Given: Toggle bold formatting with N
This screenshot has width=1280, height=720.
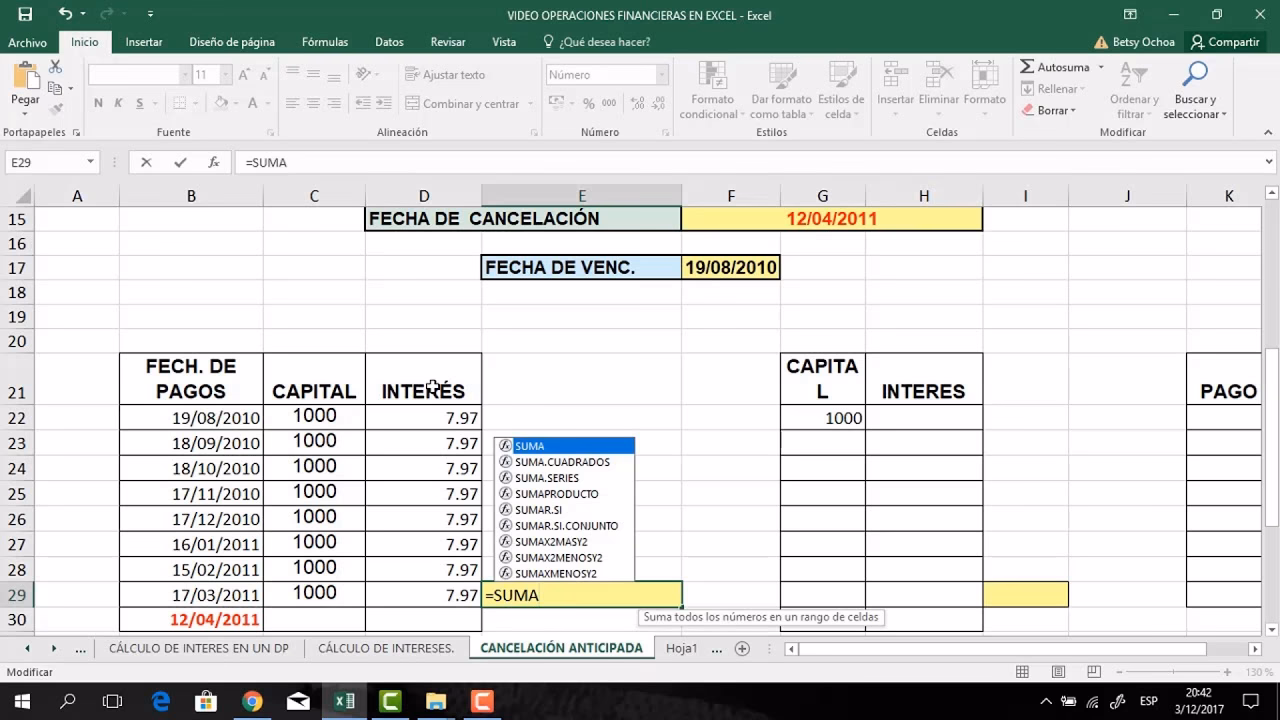Looking at the screenshot, I should (x=97, y=103).
